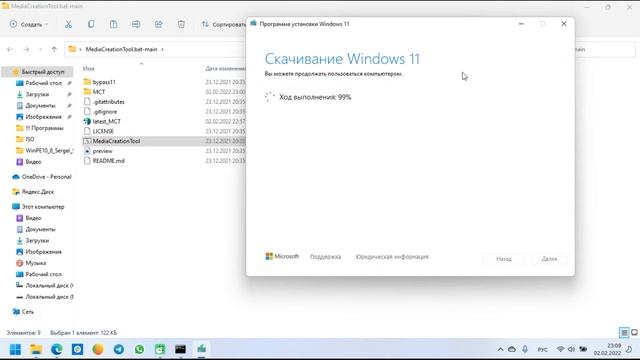Viewport: 640px width, 360px height.
Task: Click the Share icon in Explorer toolbar
Action: coord(158,24)
